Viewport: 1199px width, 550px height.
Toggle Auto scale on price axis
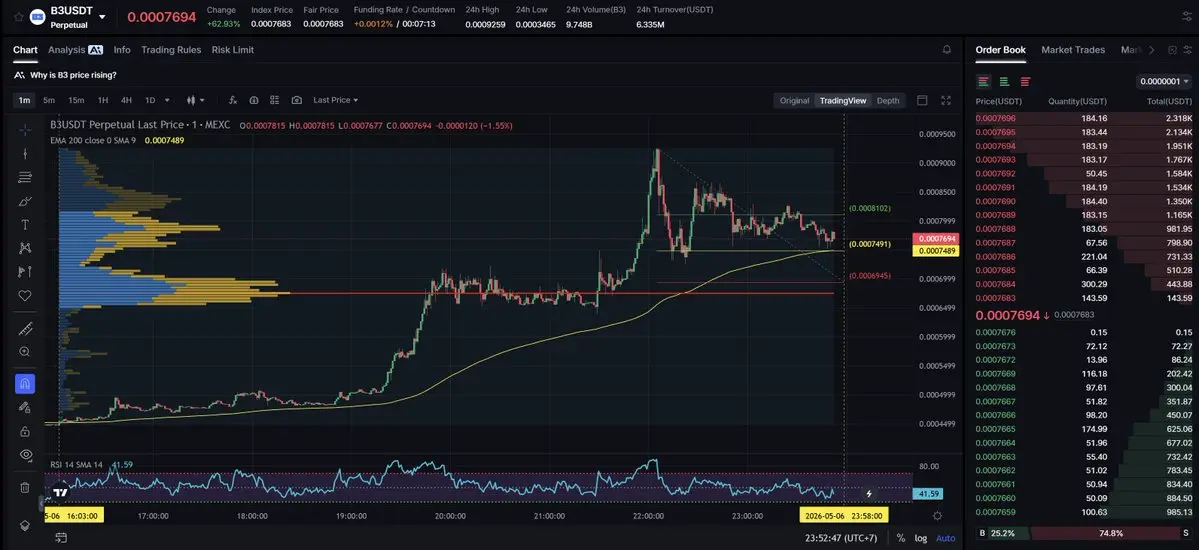(945, 538)
